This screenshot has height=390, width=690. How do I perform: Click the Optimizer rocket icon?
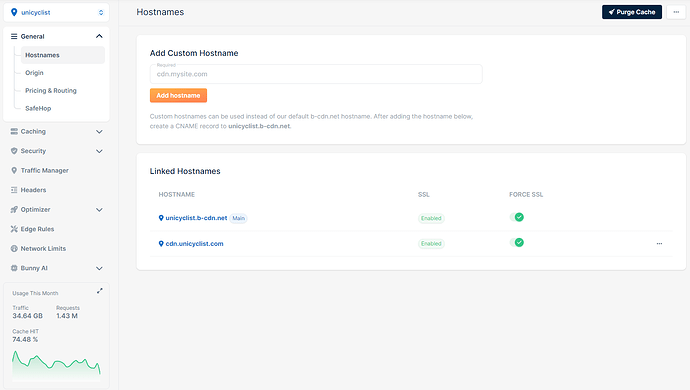[14, 210]
